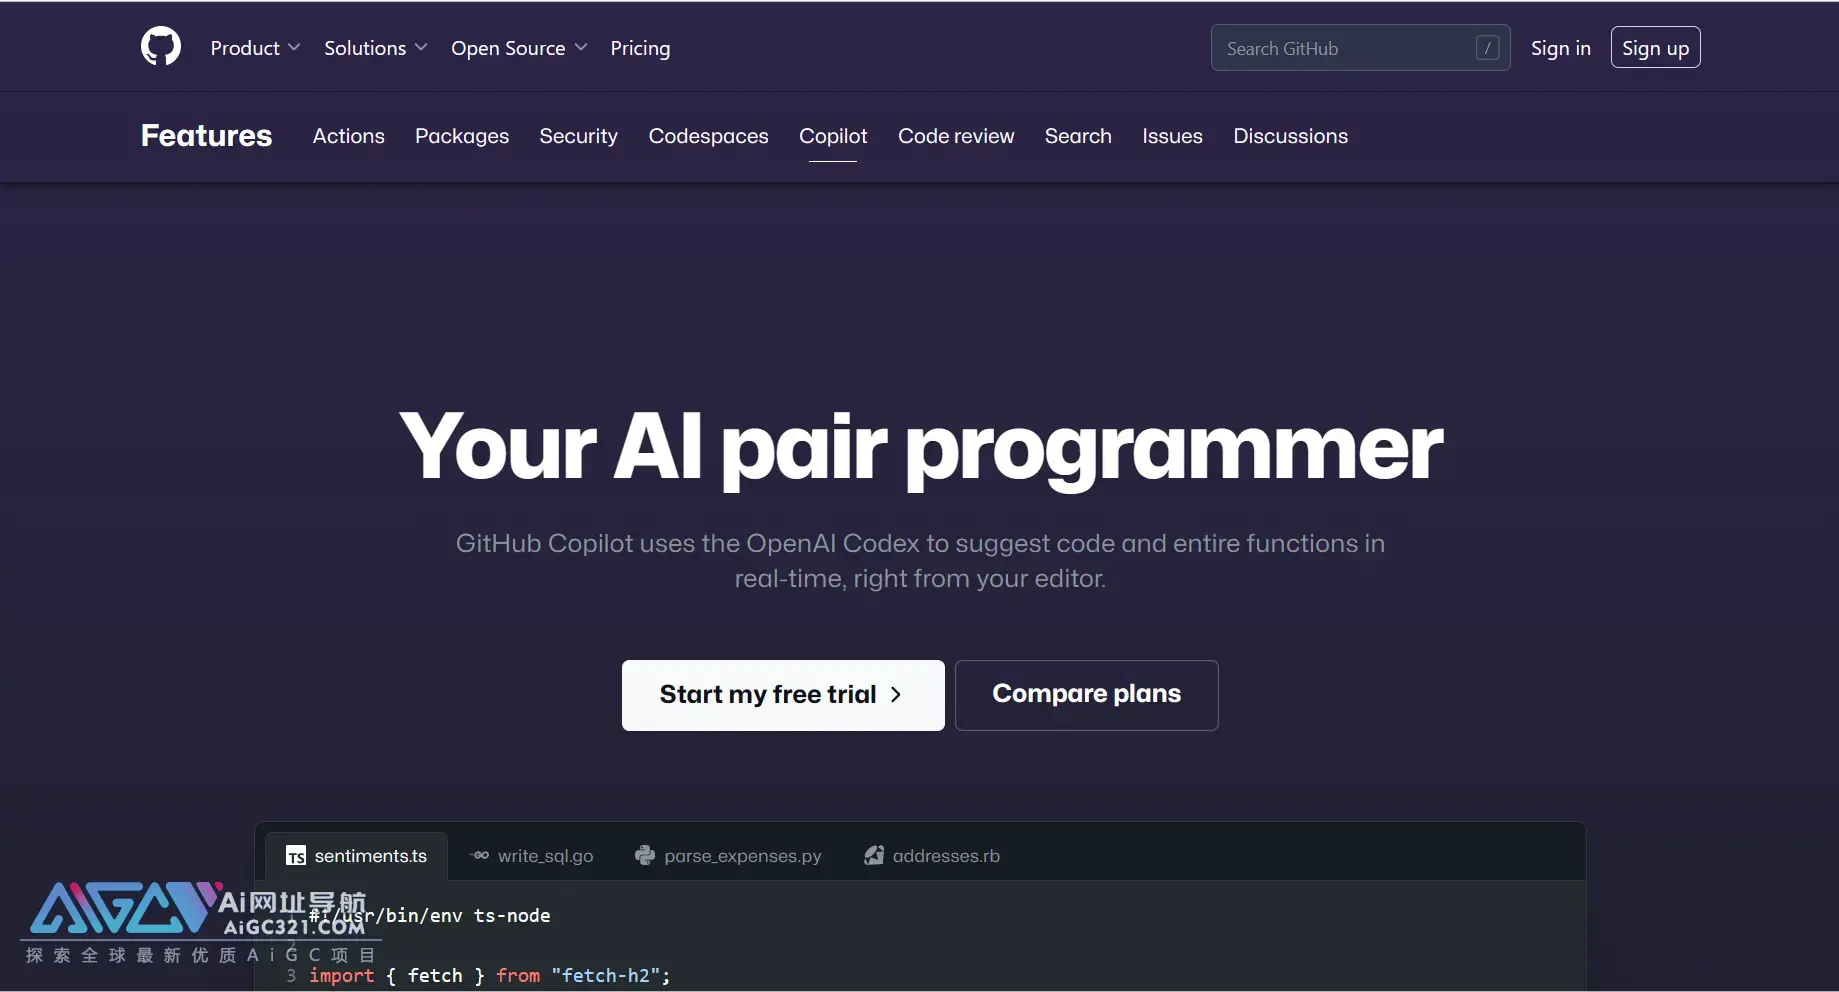
Task: Select the Copilot feature tab
Action: click(x=833, y=136)
